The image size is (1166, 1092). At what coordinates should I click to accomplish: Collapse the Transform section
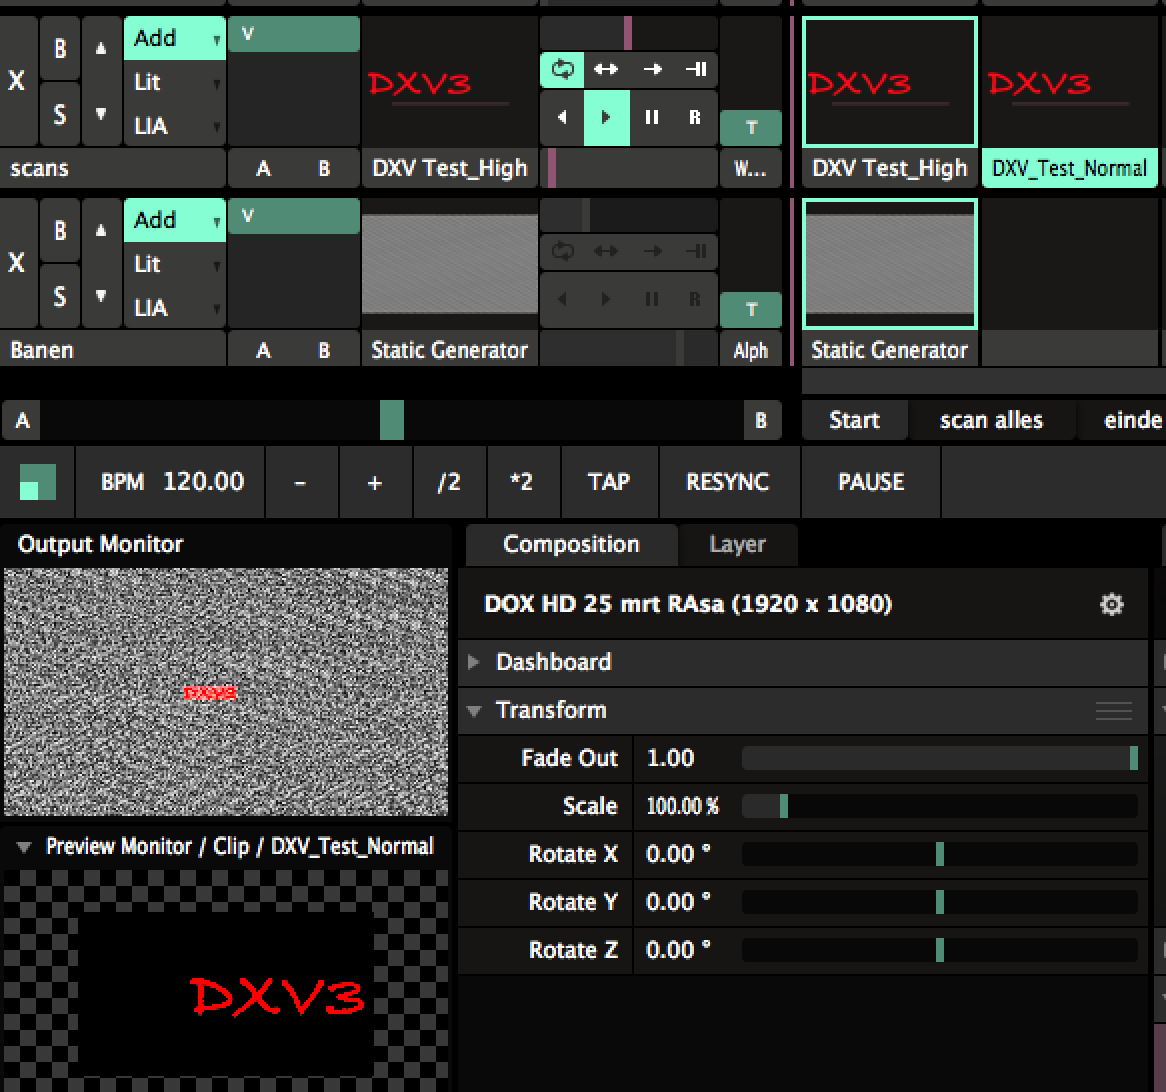475,710
